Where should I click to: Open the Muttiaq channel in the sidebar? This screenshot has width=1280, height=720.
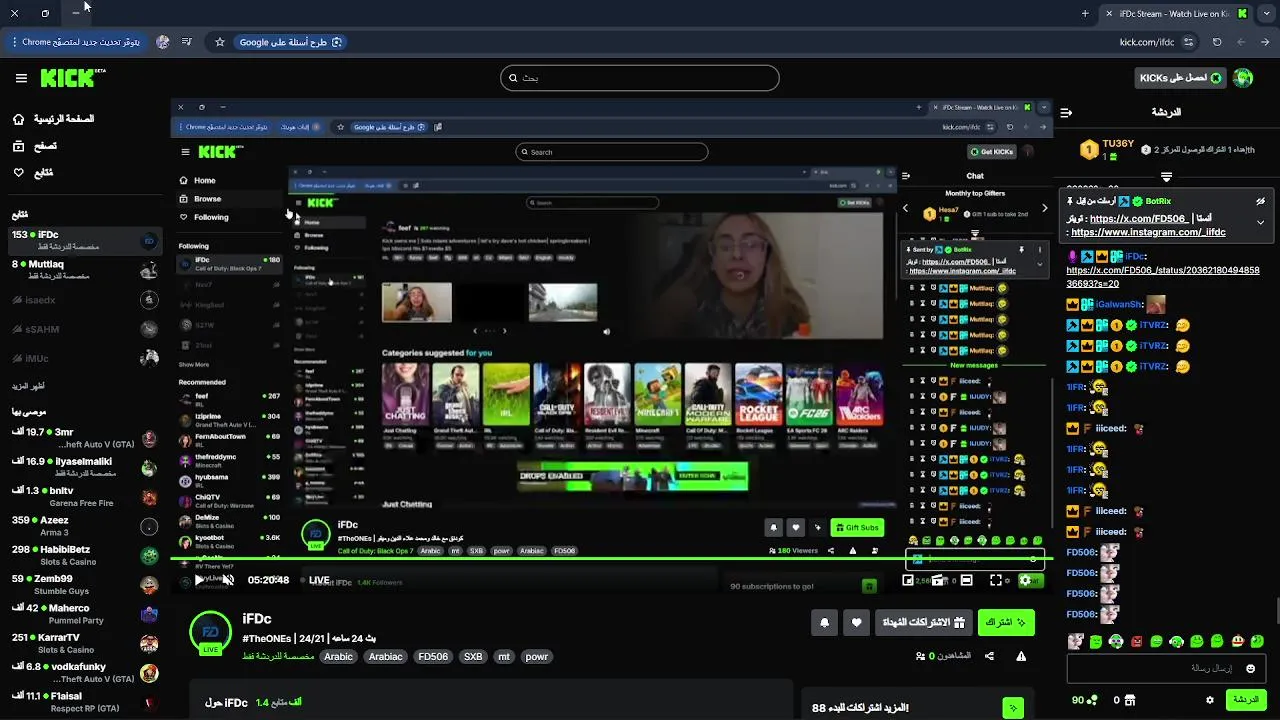coord(85,270)
